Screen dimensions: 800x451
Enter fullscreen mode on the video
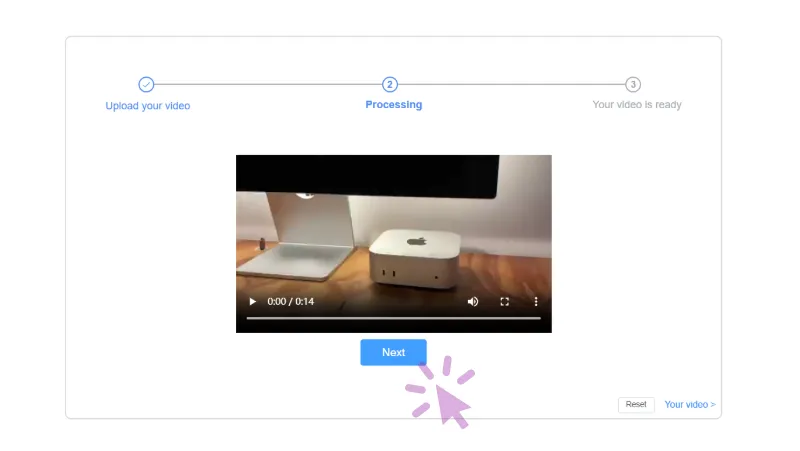(505, 302)
